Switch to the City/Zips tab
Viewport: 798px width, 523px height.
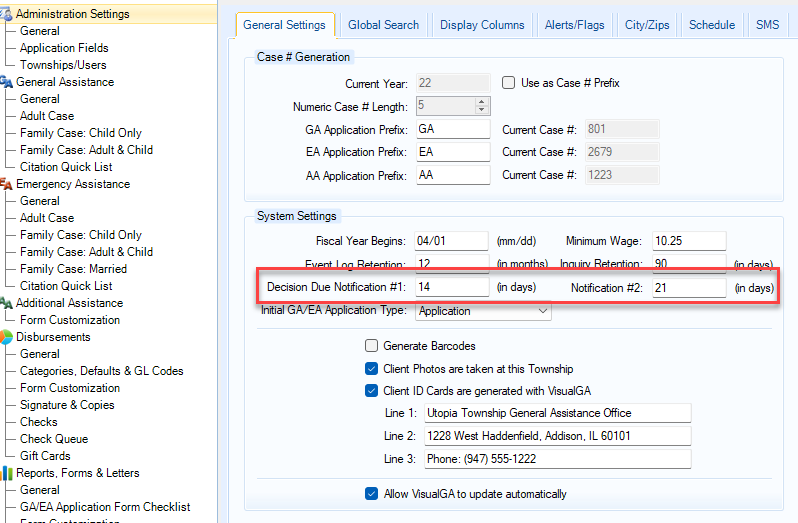(x=647, y=25)
